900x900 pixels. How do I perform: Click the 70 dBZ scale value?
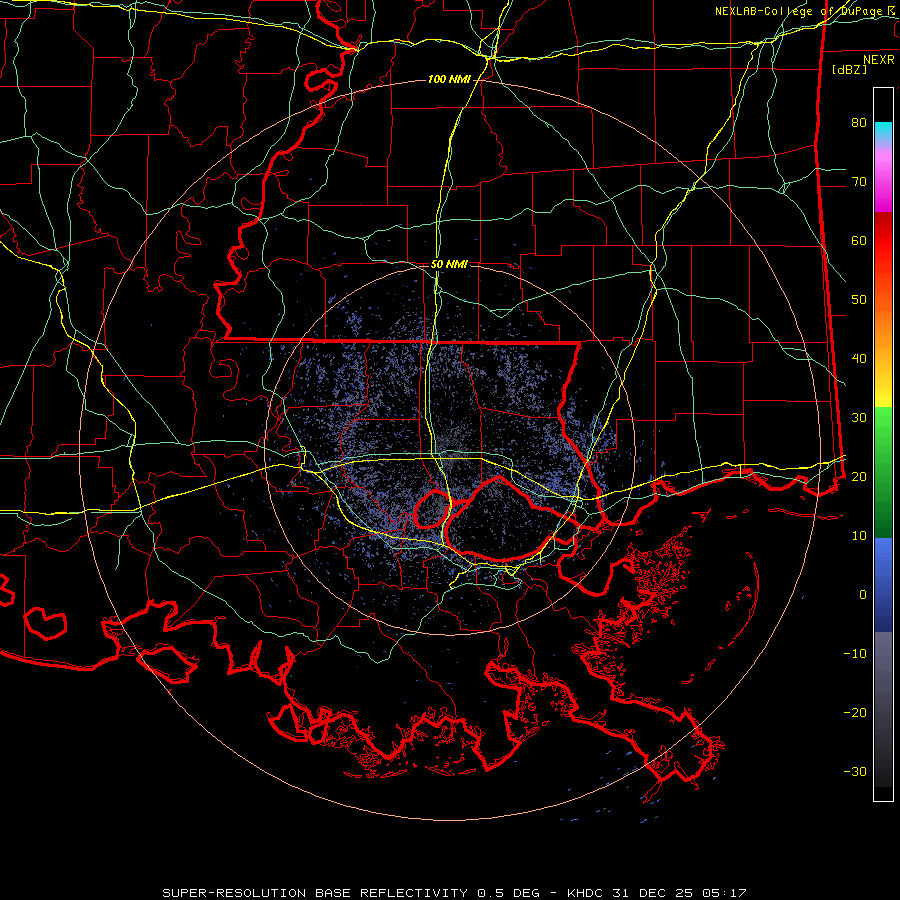pyautogui.click(x=859, y=181)
